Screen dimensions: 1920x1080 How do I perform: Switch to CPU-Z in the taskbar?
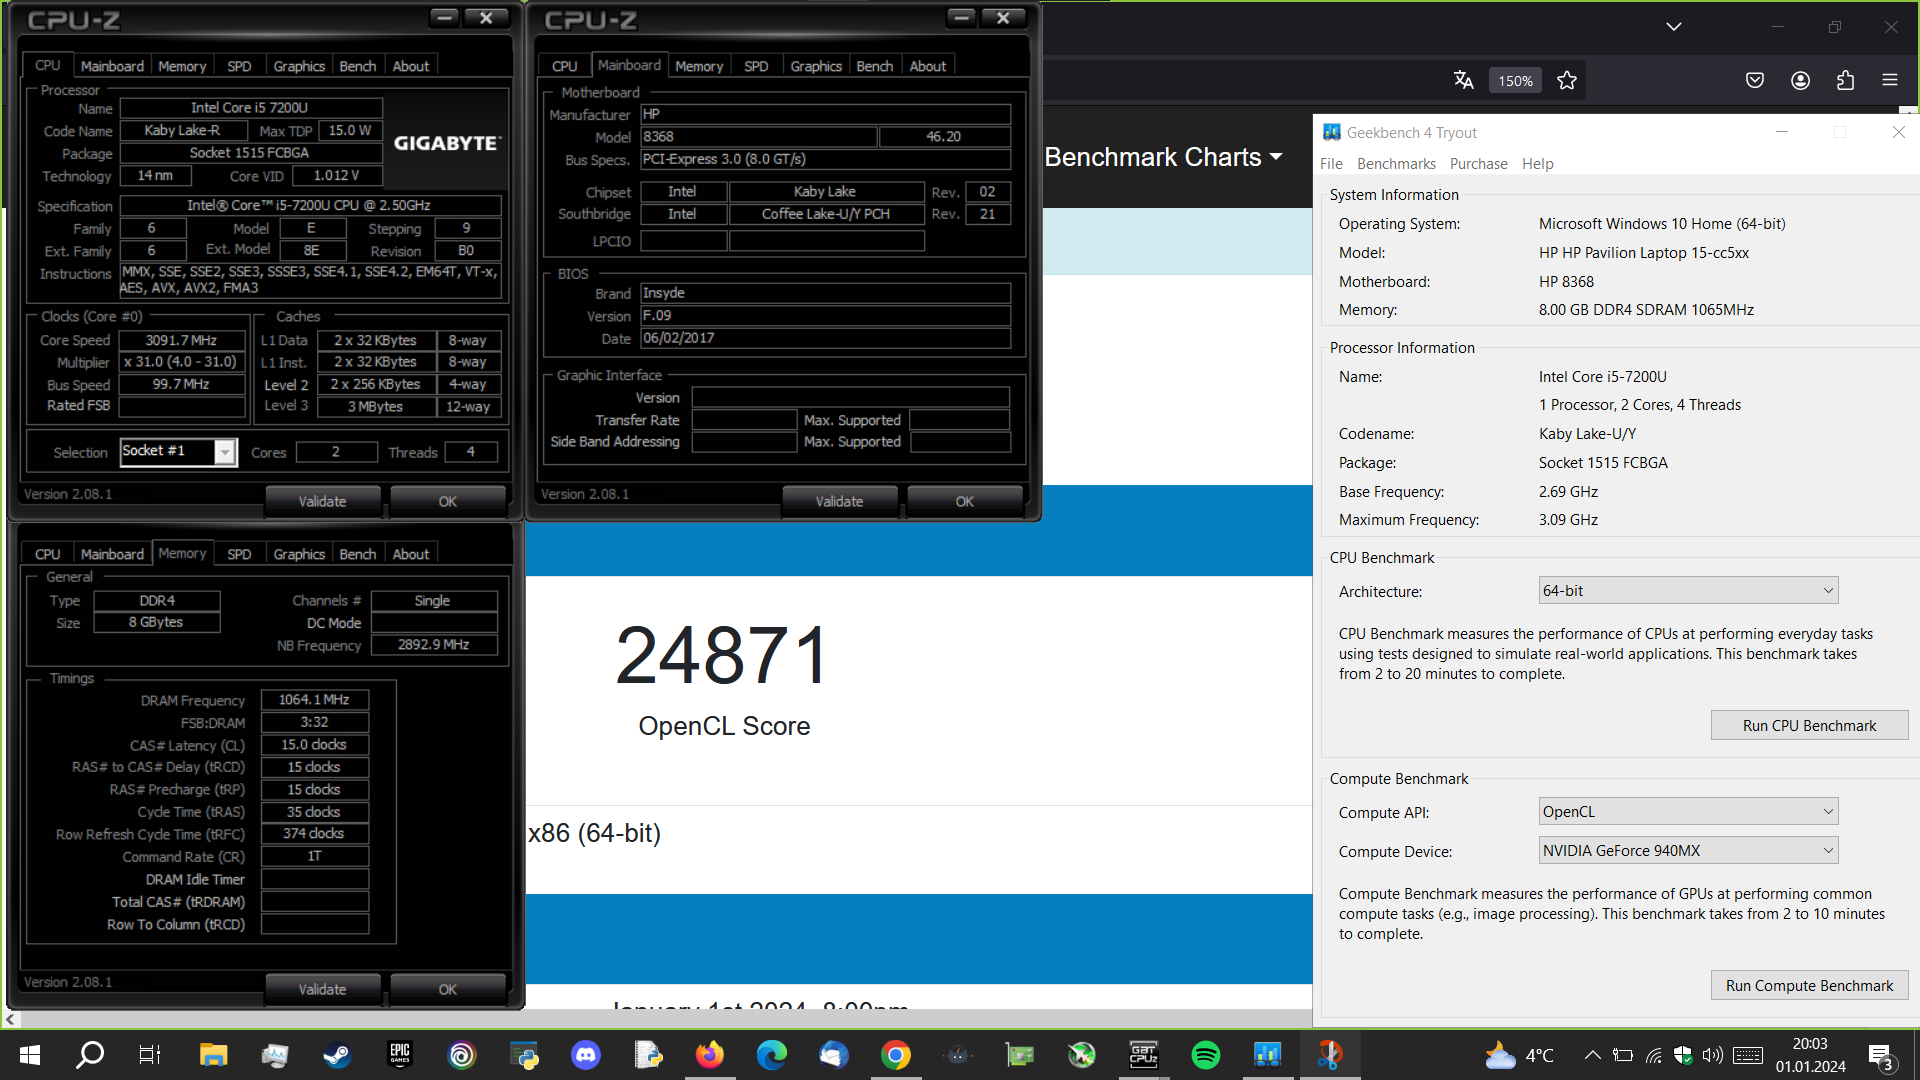pos(1144,1055)
